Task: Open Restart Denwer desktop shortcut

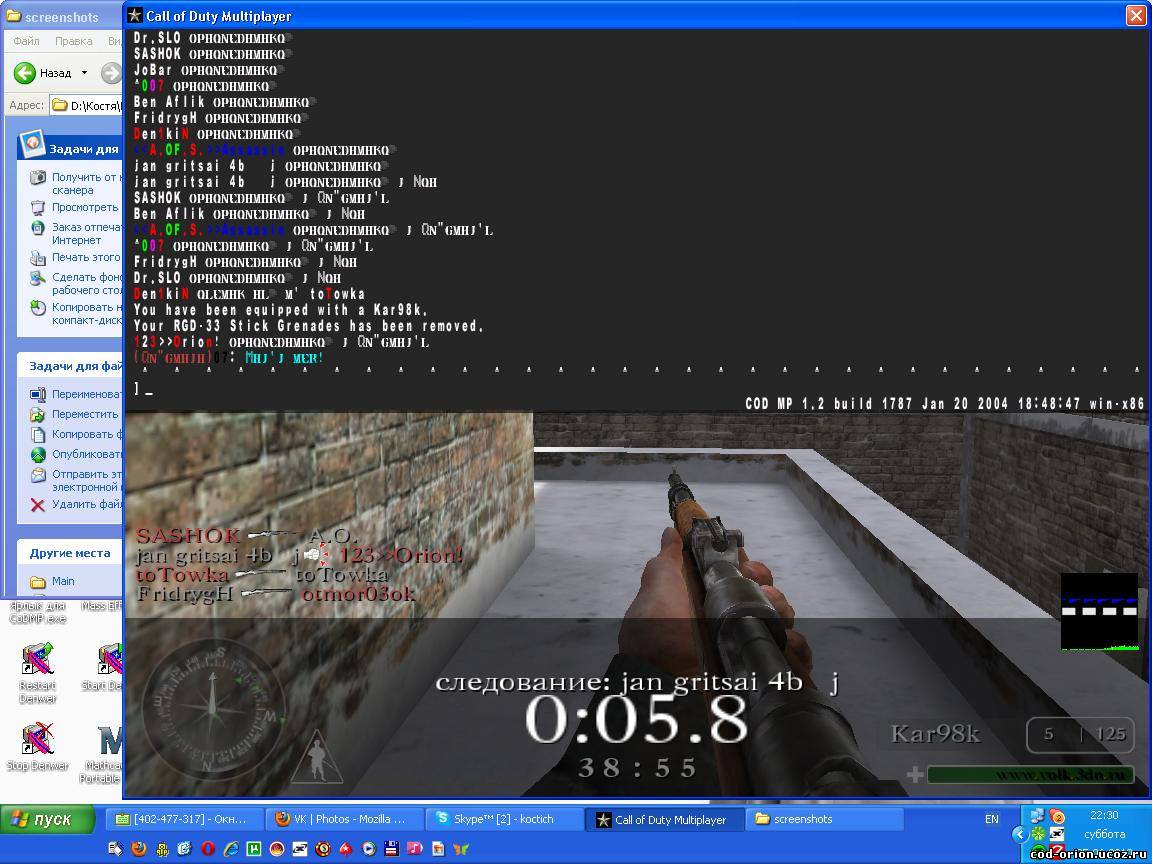Action: [x=37, y=672]
